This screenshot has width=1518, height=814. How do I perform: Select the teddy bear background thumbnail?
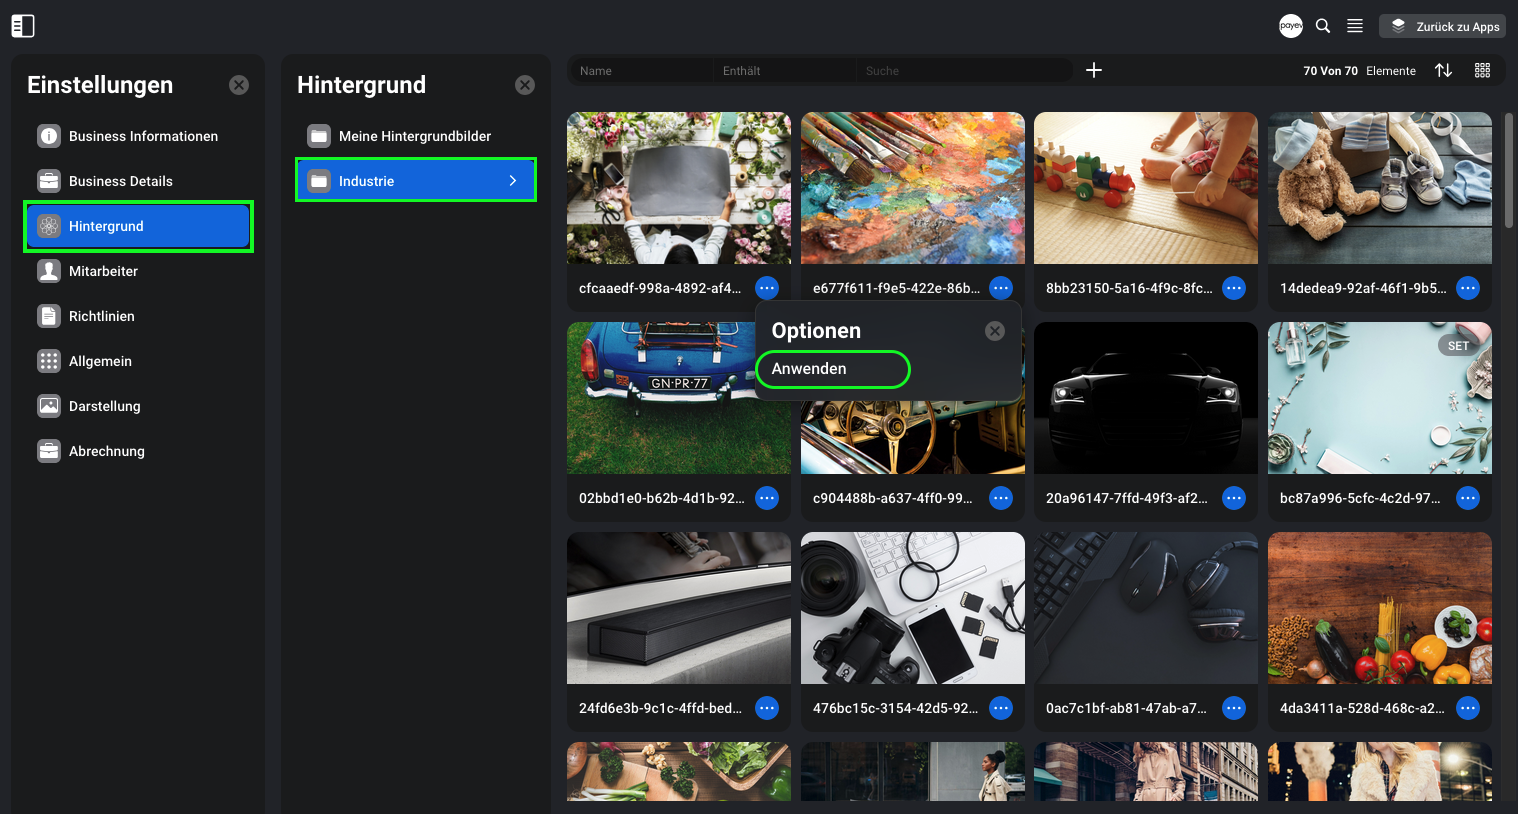(1380, 188)
